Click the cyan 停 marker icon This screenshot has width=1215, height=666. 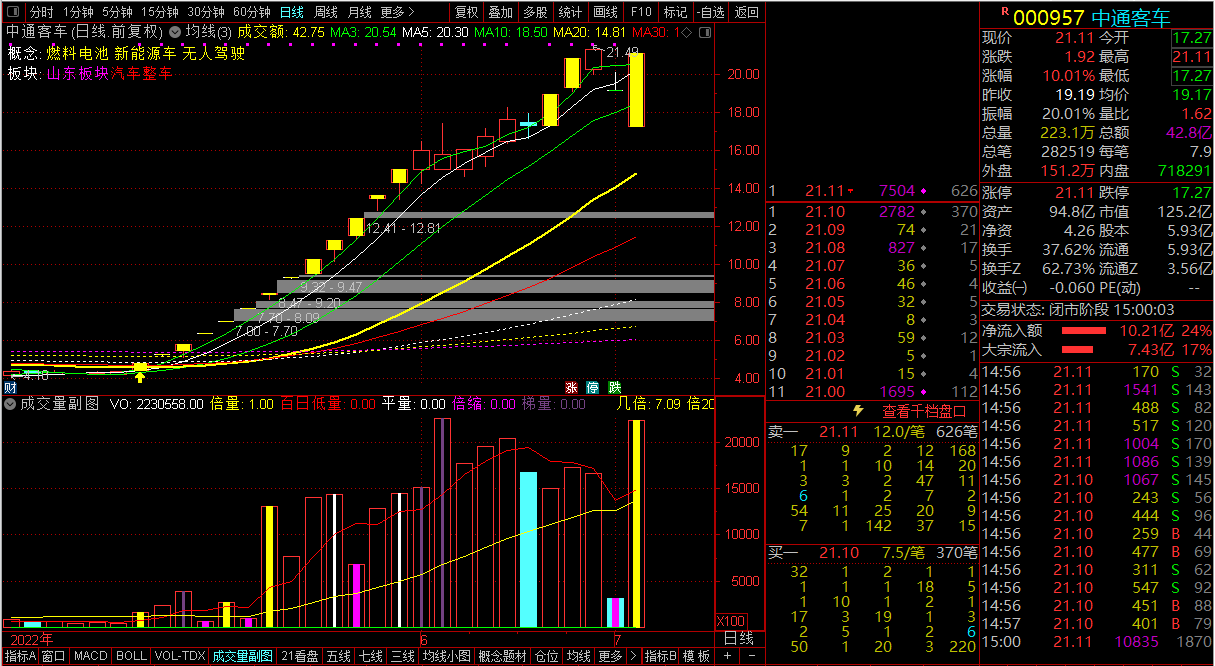(x=592, y=387)
